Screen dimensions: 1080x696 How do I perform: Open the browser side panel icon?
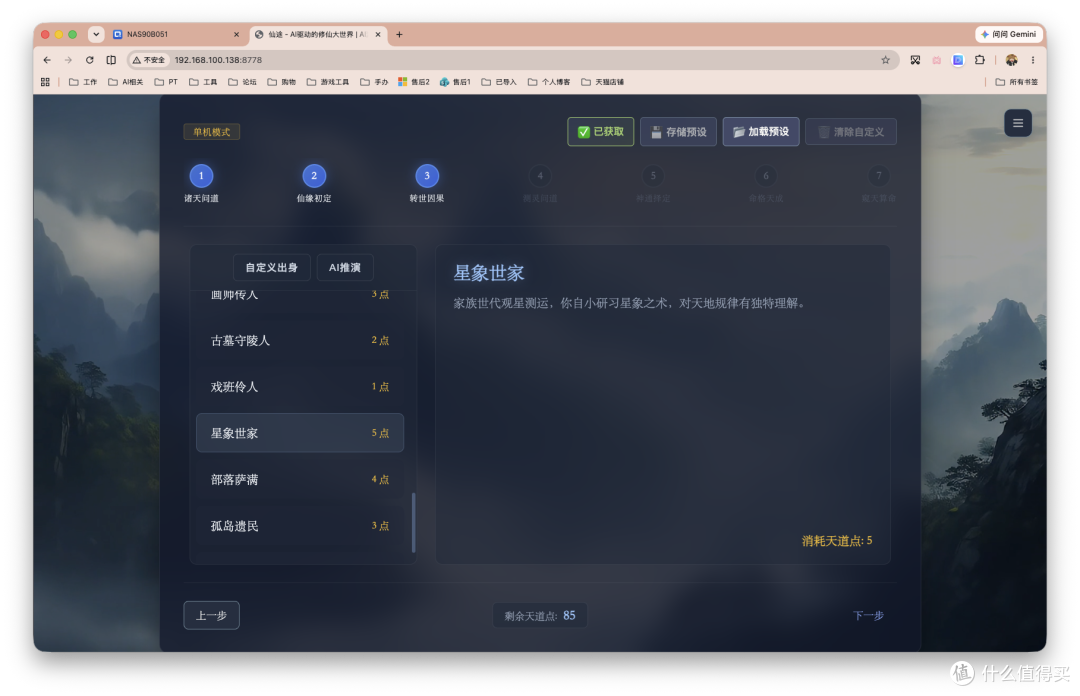click(x=111, y=60)
